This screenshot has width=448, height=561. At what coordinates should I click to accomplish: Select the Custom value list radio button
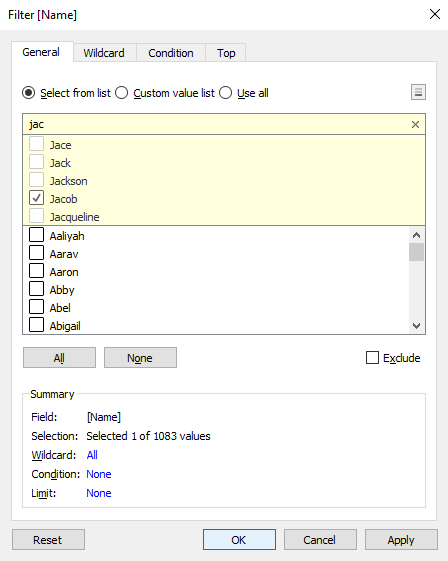point(122,93)
